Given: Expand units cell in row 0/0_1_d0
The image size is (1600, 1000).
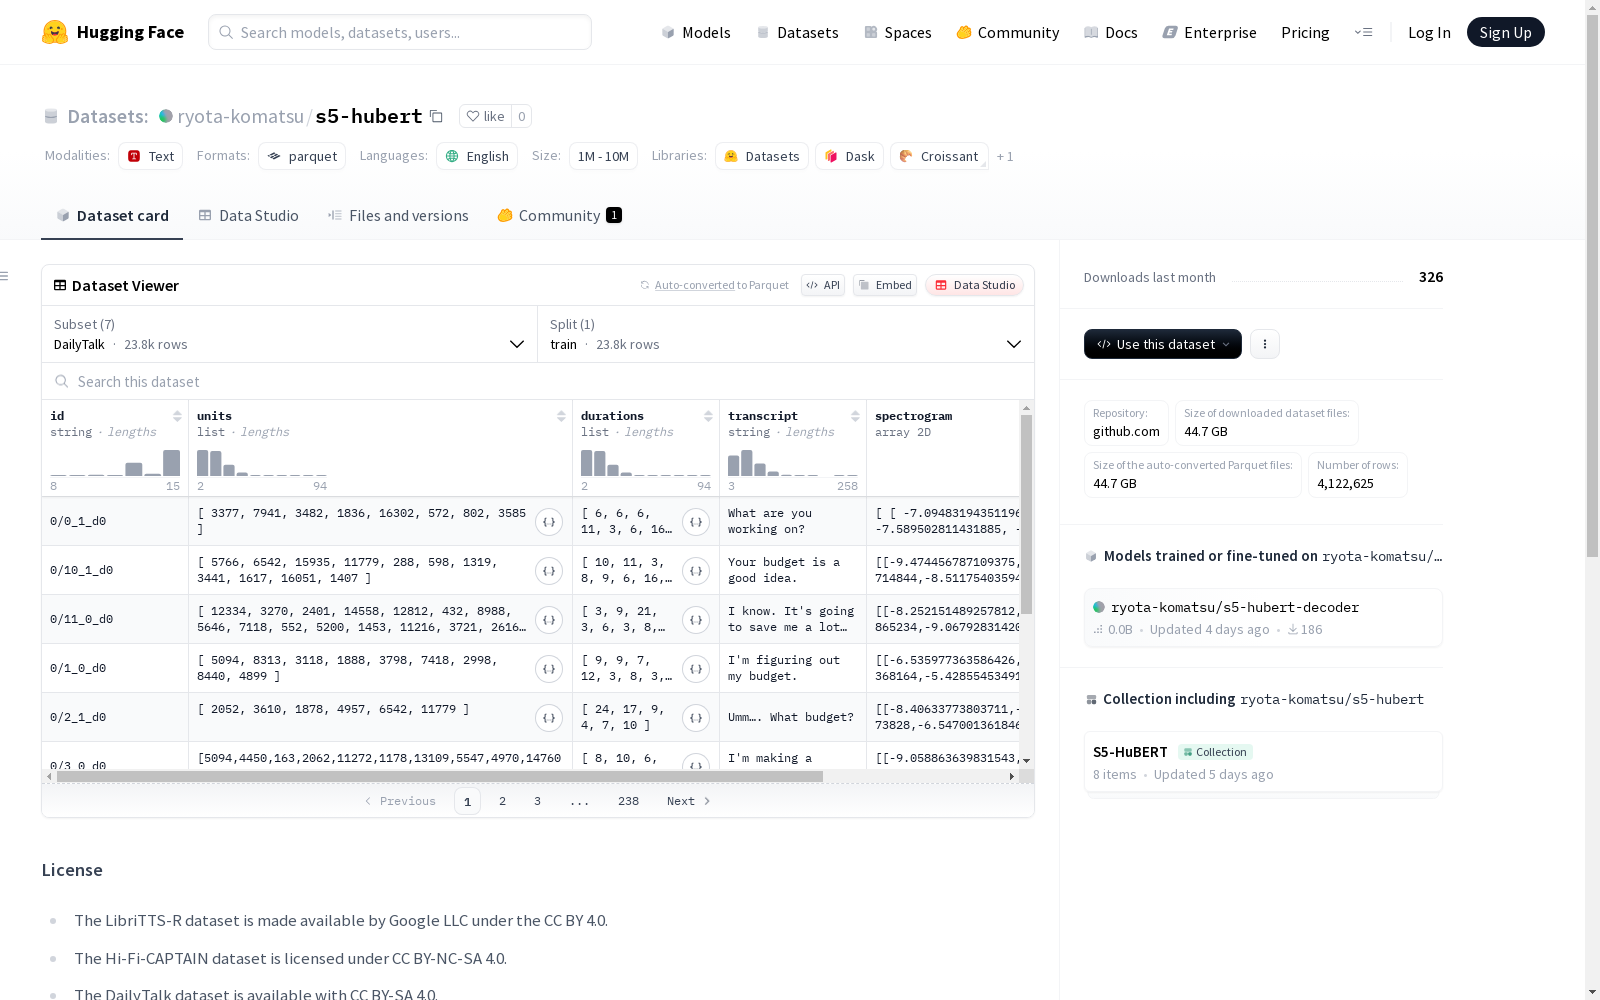Looking at the screenshot, I should tap(549, 522).
